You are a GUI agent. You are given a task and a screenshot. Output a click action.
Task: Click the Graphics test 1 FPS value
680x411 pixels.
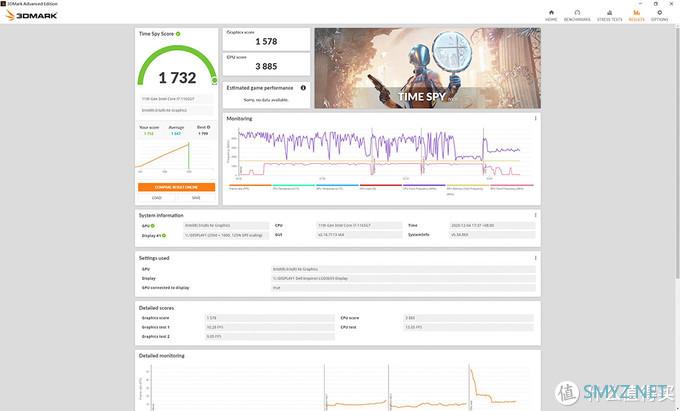(x=269, y=327)
